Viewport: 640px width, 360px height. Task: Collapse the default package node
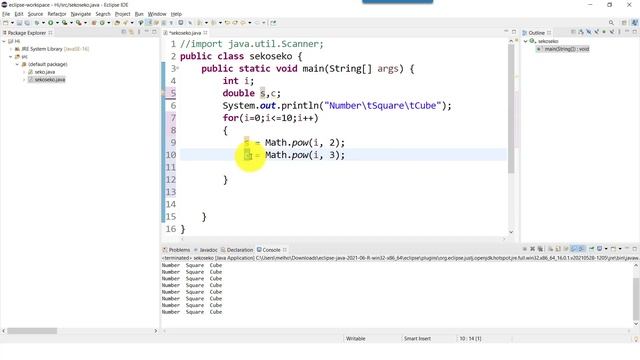point(18,64)
